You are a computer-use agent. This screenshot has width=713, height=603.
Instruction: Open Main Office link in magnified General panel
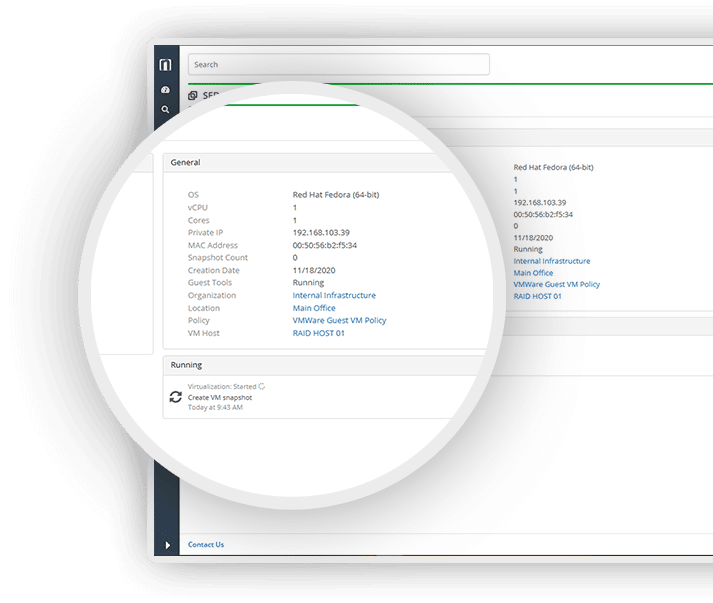(x=314, y=308)
